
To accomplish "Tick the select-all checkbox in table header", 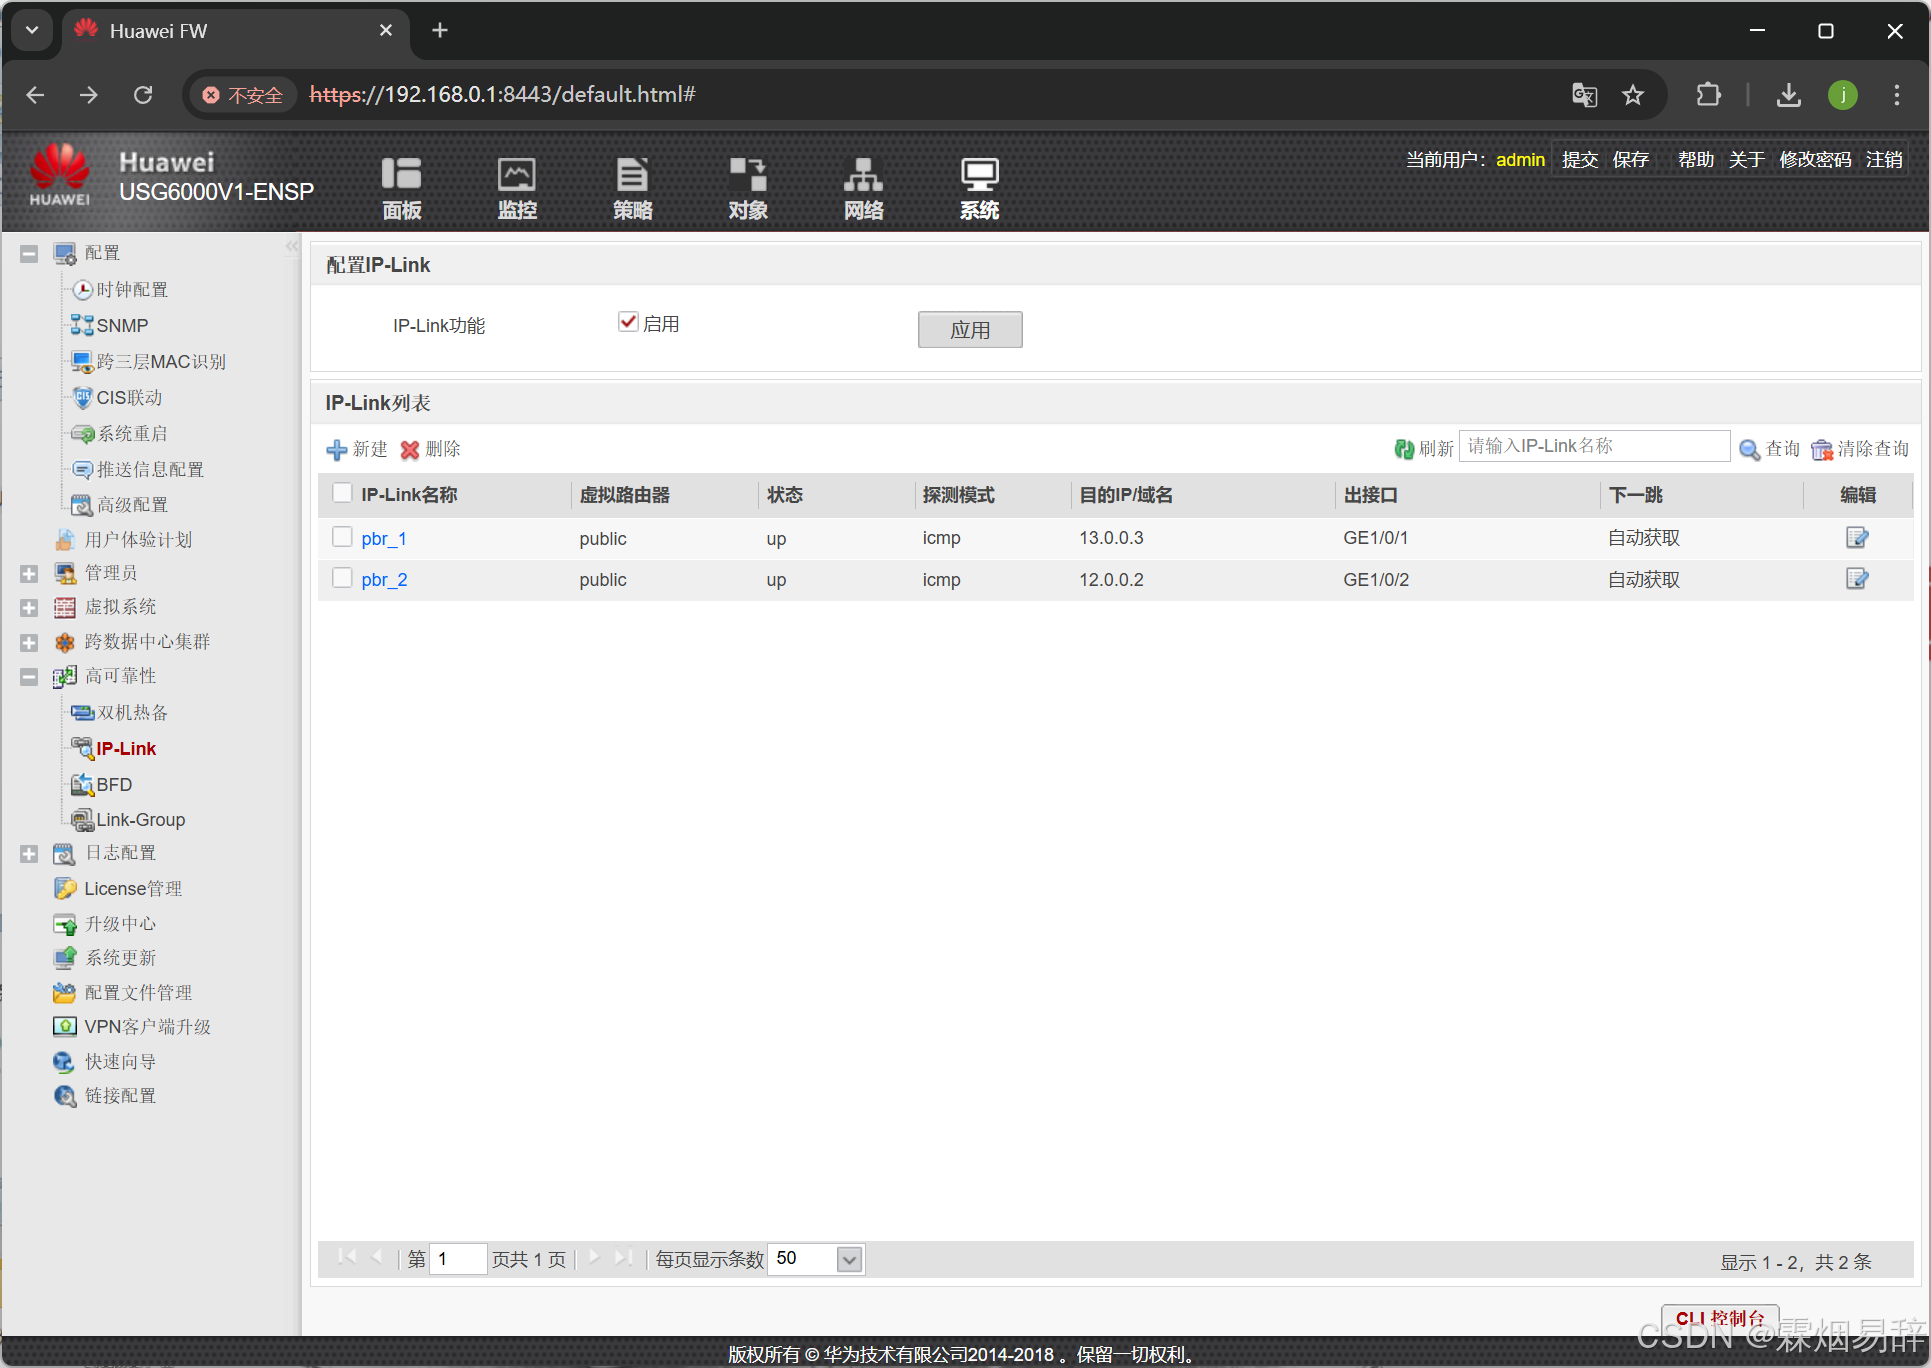I will [x=342, y=493].
